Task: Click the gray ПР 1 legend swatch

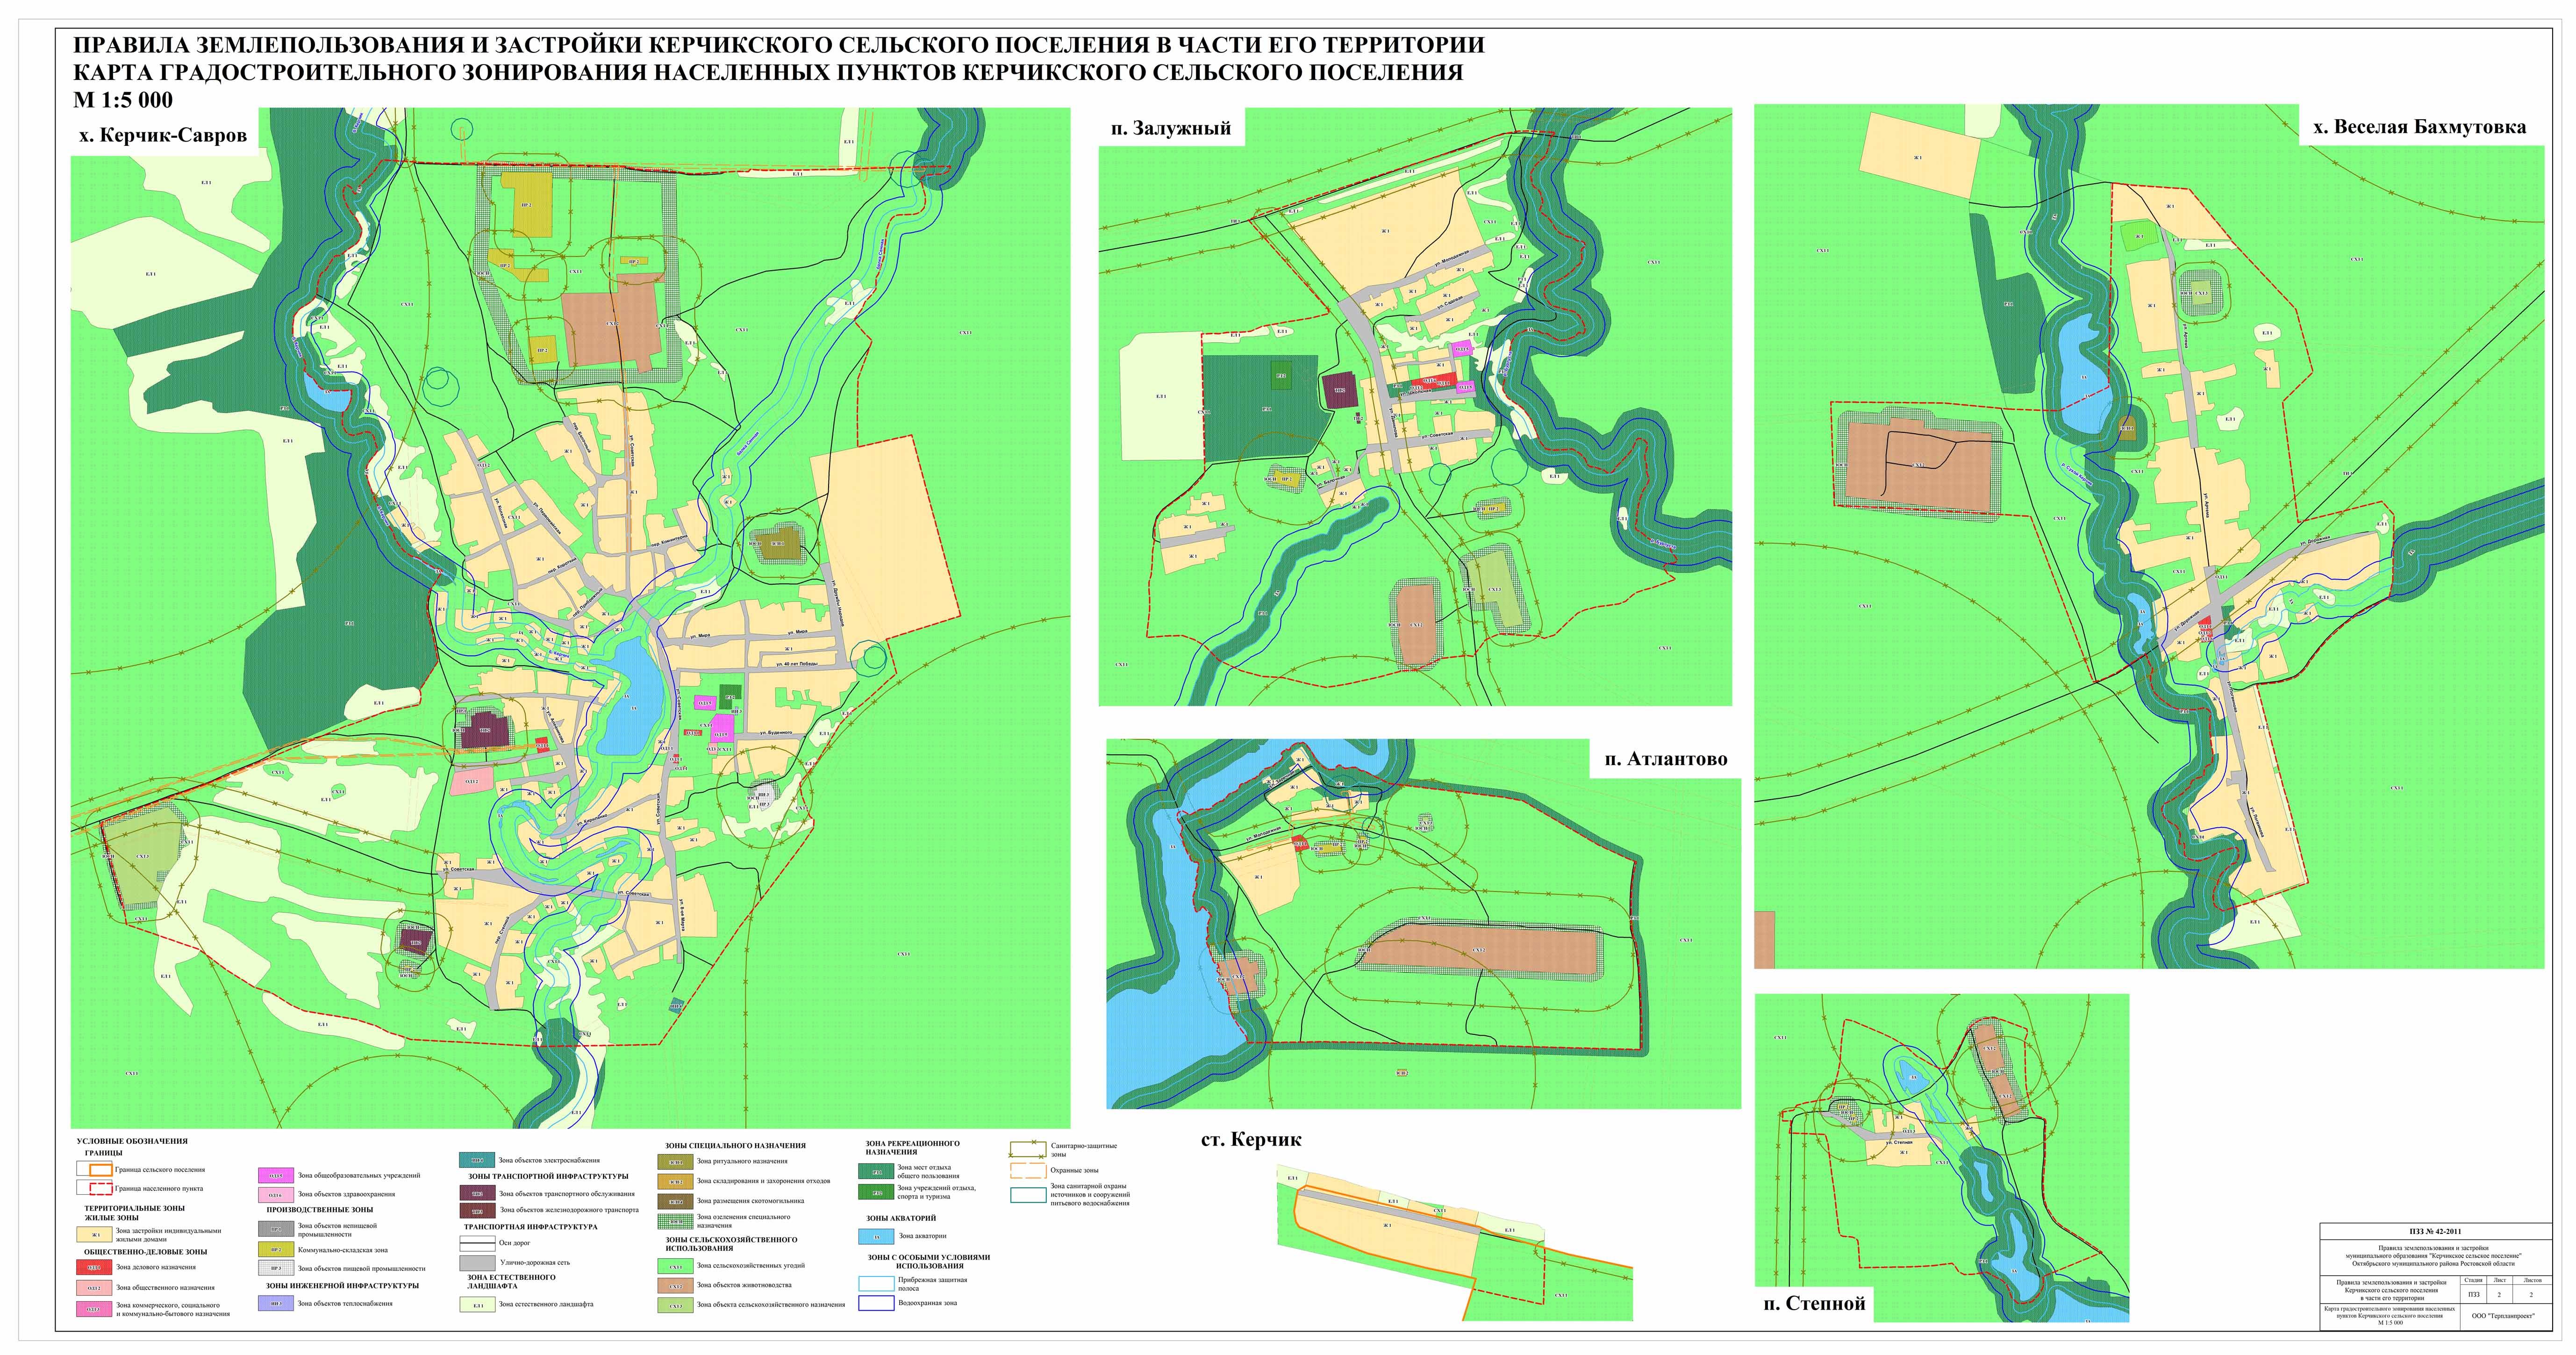Action: point(276,1229)
